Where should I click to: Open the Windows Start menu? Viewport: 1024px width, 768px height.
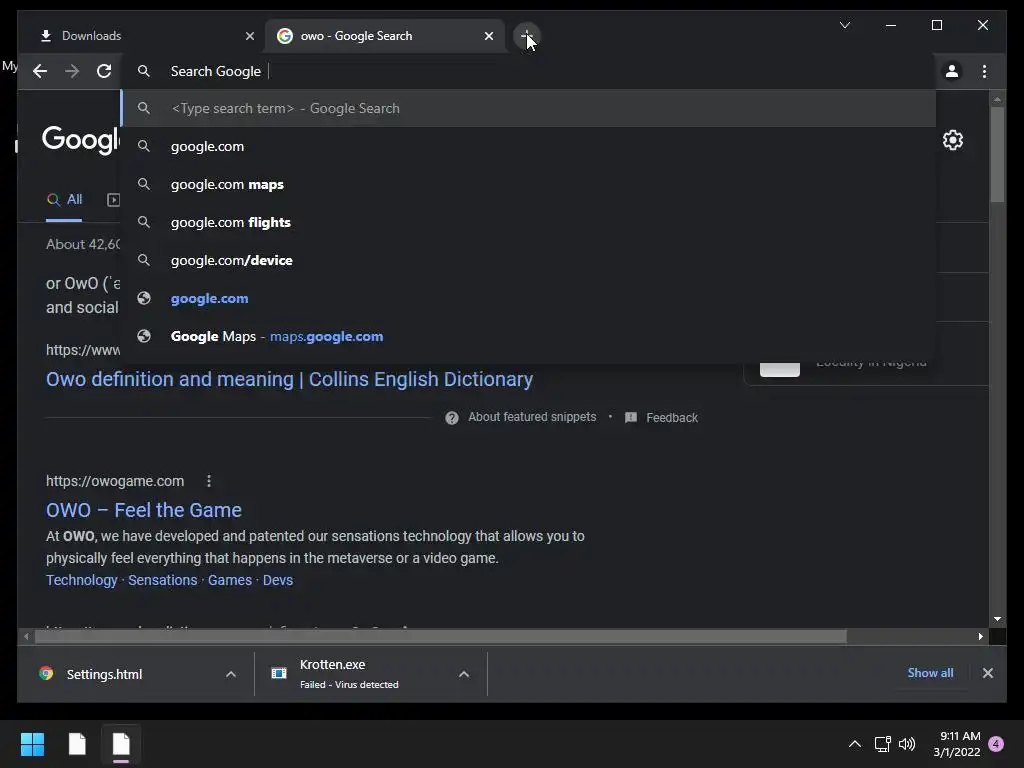click(x=32, y=744)
